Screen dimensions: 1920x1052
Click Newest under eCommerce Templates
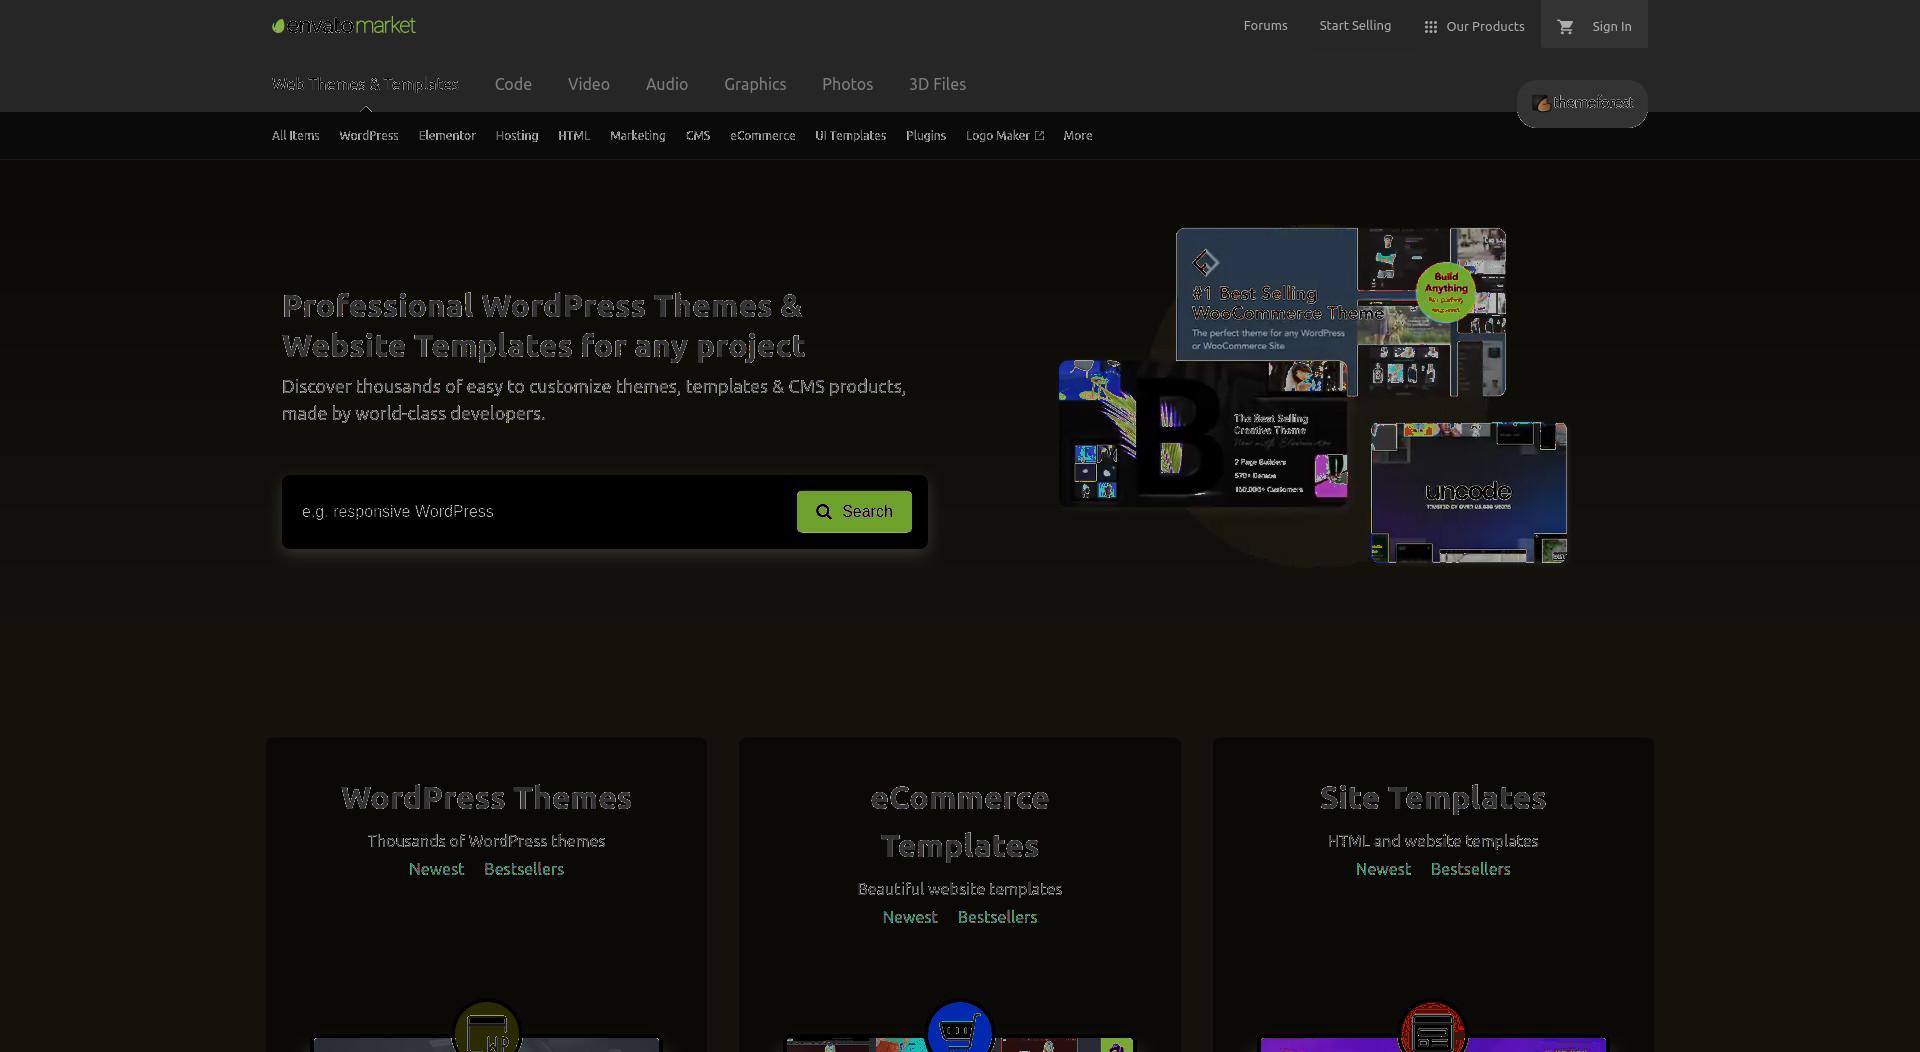[910, 917]
